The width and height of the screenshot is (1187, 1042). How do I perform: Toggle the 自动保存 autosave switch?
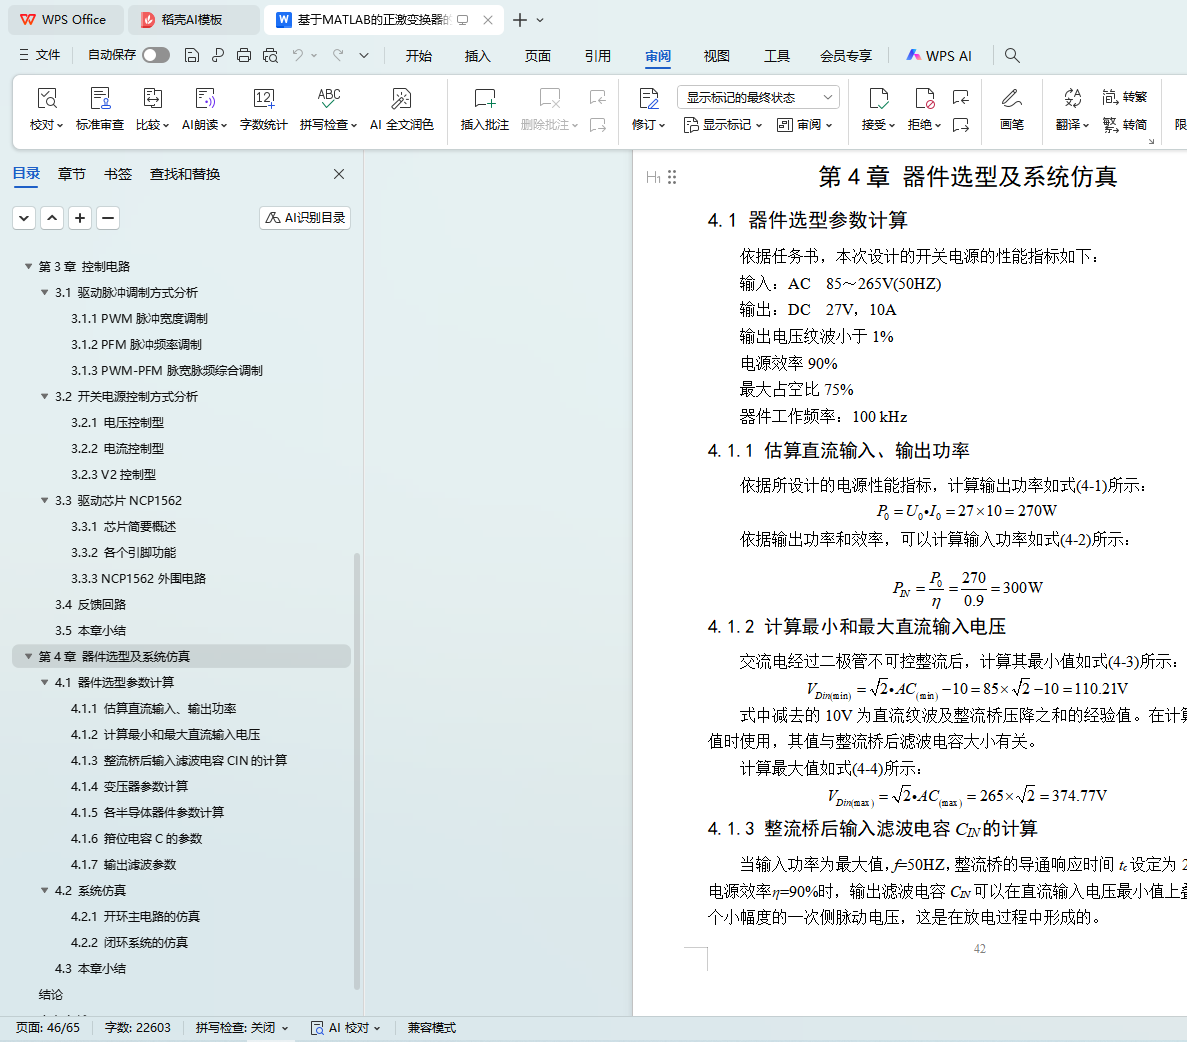pos(155,55)
